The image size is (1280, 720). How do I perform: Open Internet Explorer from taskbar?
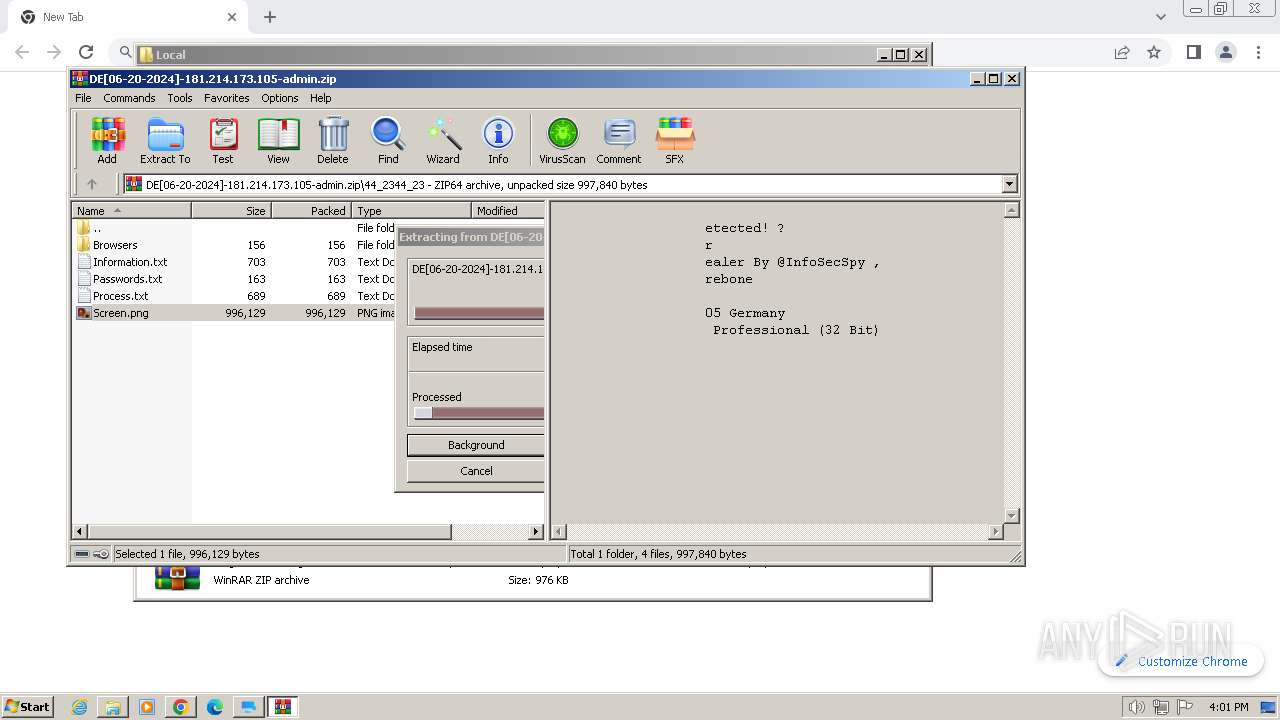coord(80,707)
